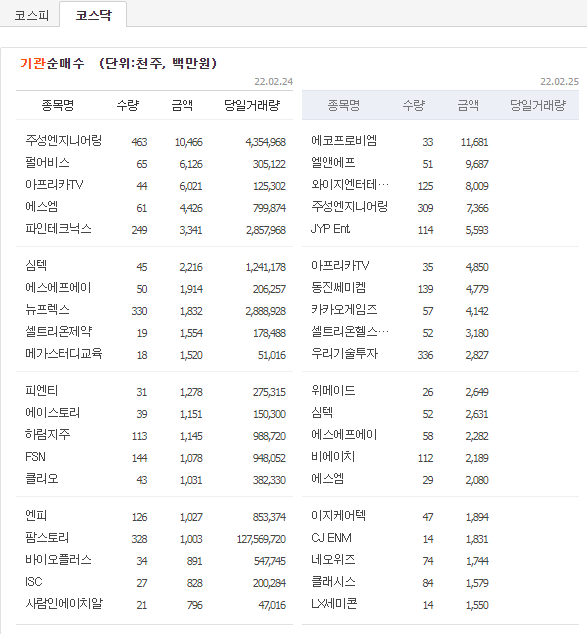Screen dimensions: 587x634
Task: Open 에스엠 in the 22.02.25 column
Action: (327, 478)
